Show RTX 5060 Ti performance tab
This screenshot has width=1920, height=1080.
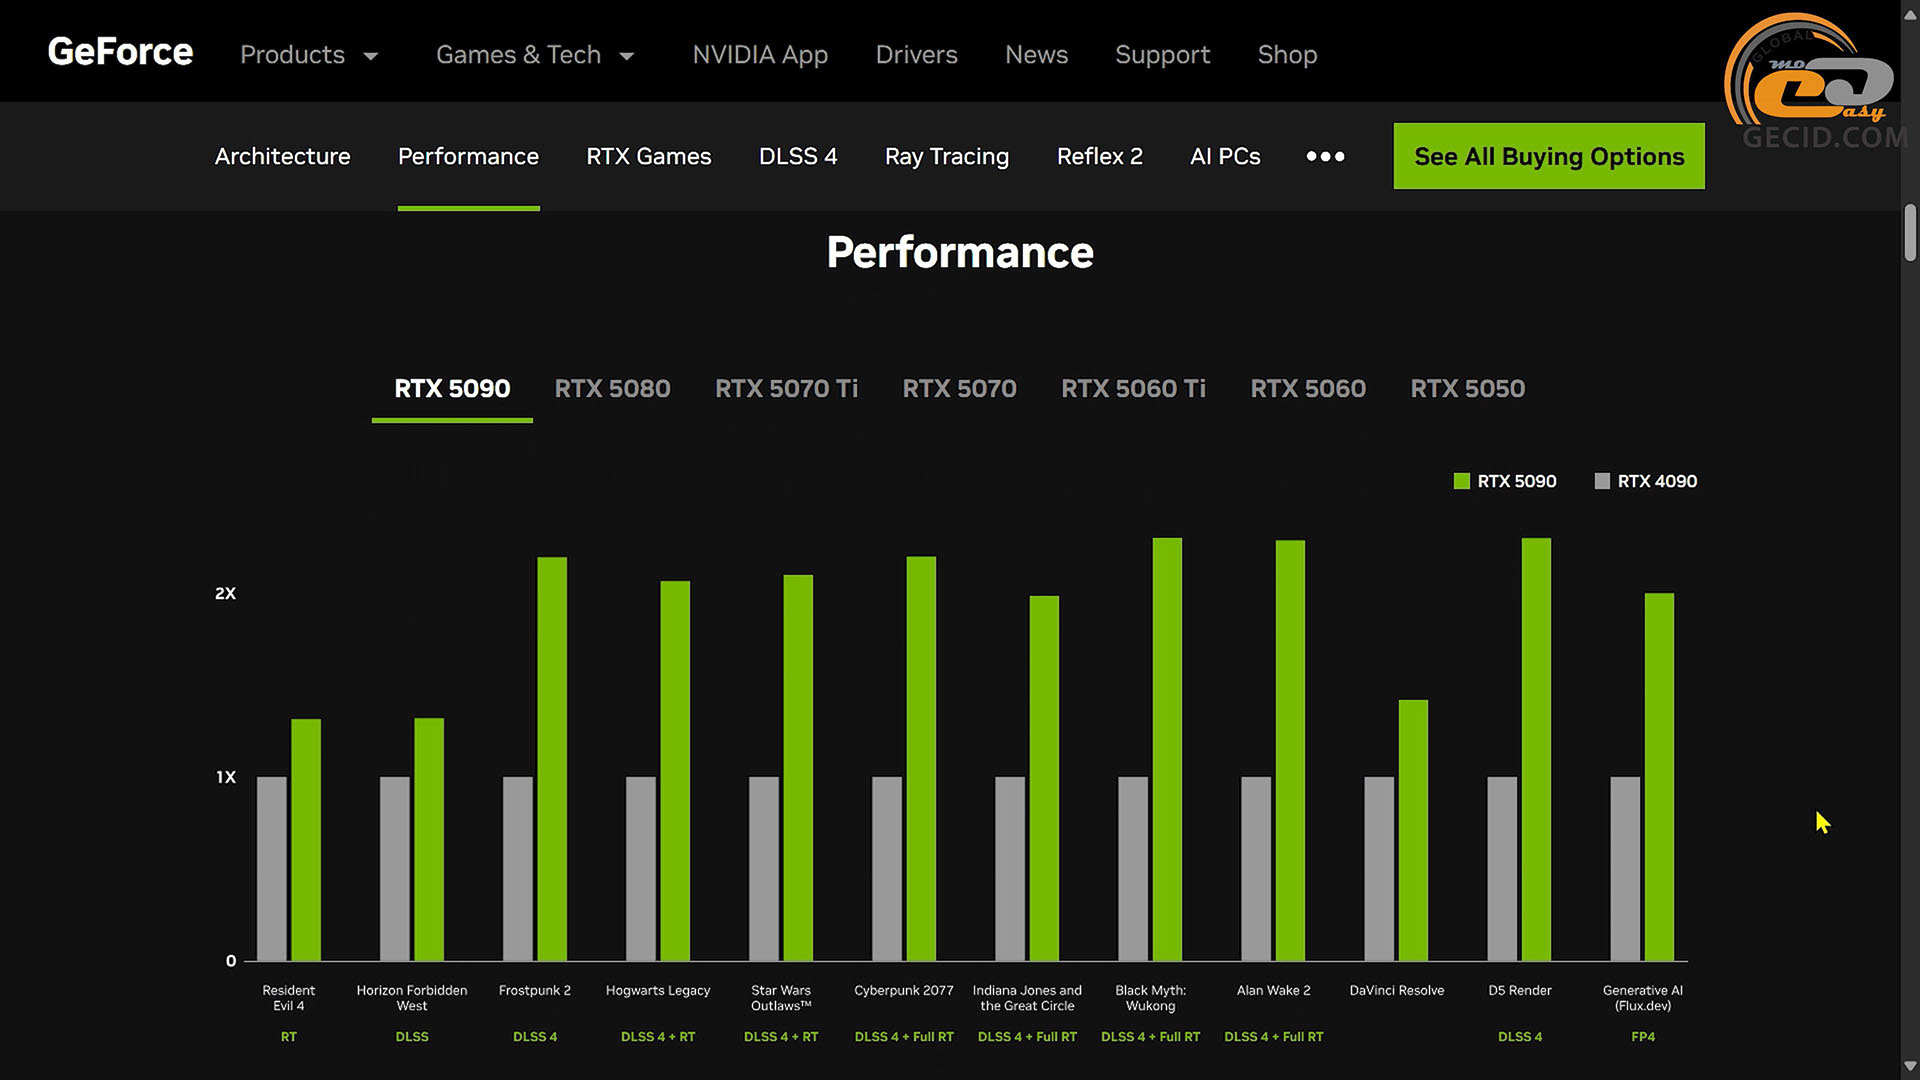[x=1133, y=388]
